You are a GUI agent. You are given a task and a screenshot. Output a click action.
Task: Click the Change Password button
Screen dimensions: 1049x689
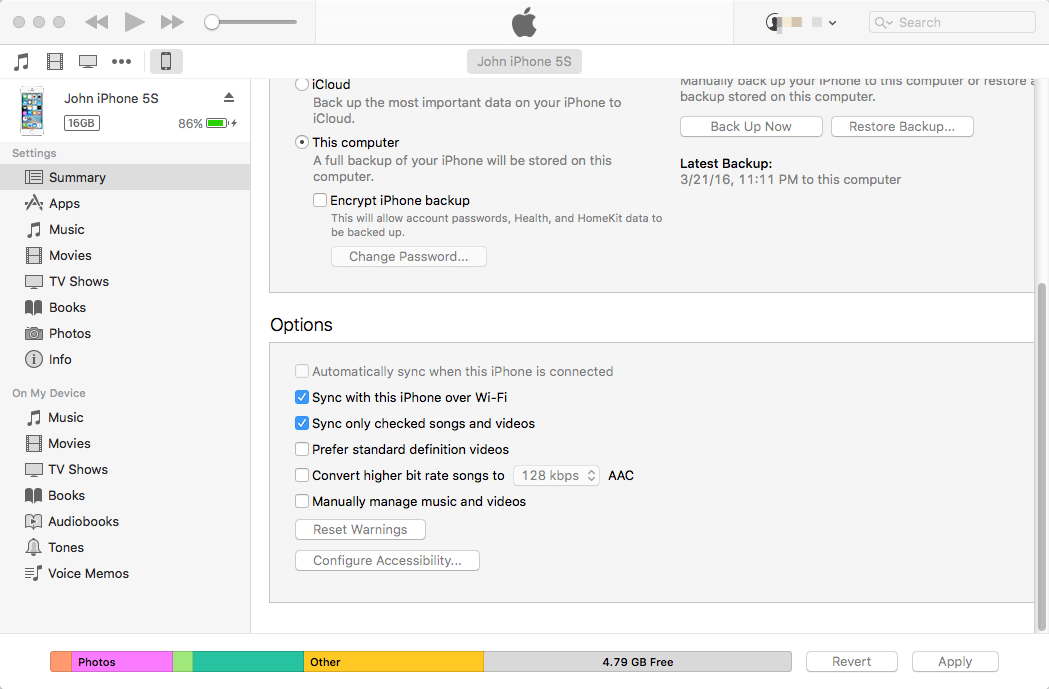tap(409, 256)
